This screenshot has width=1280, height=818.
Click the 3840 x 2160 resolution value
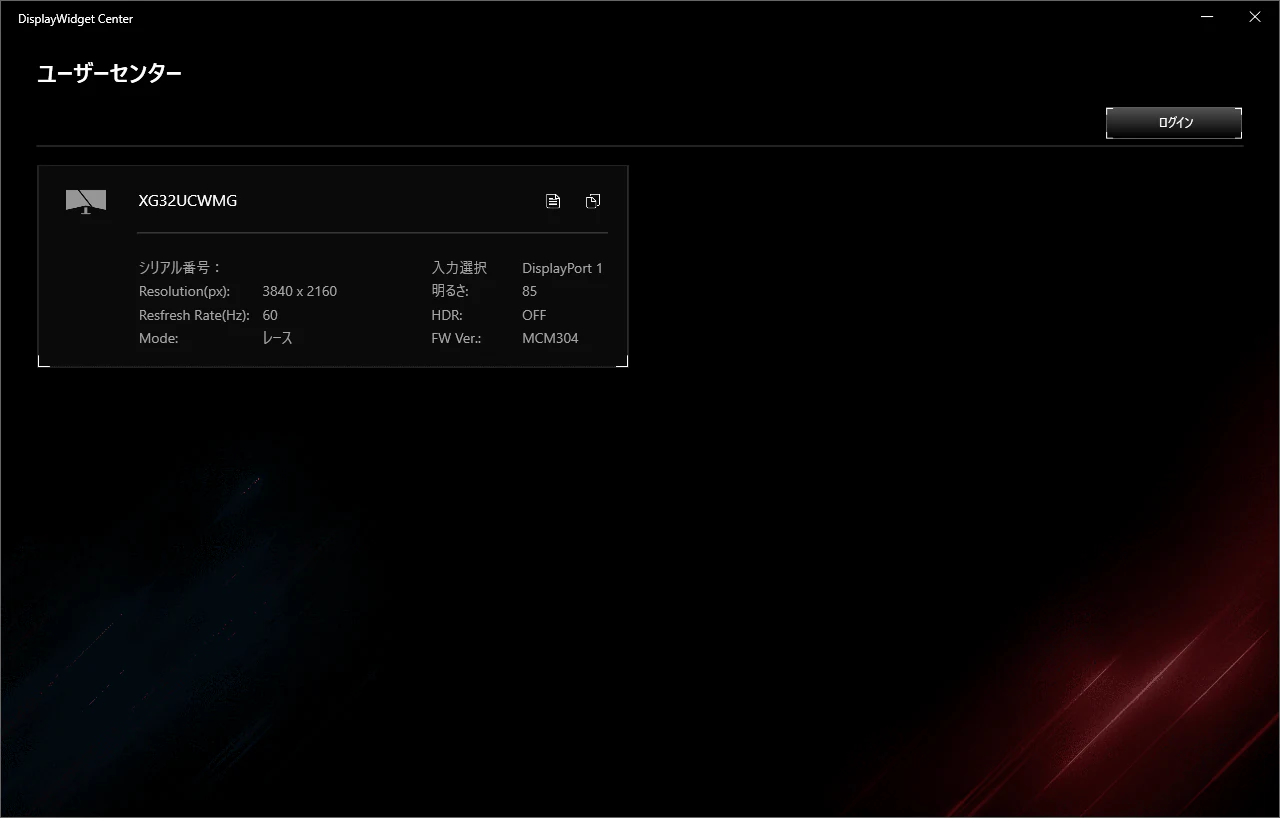[x=299, y=291]
